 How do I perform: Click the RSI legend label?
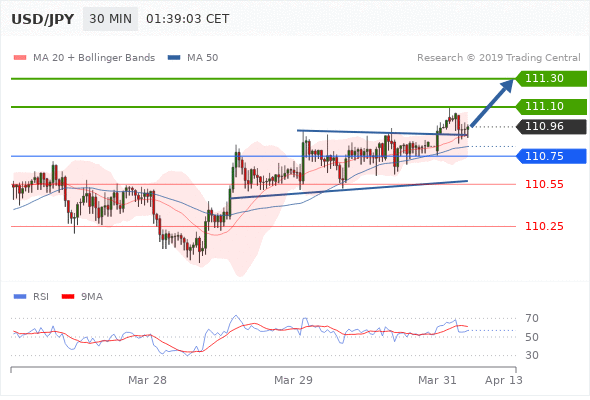[41, 297]
